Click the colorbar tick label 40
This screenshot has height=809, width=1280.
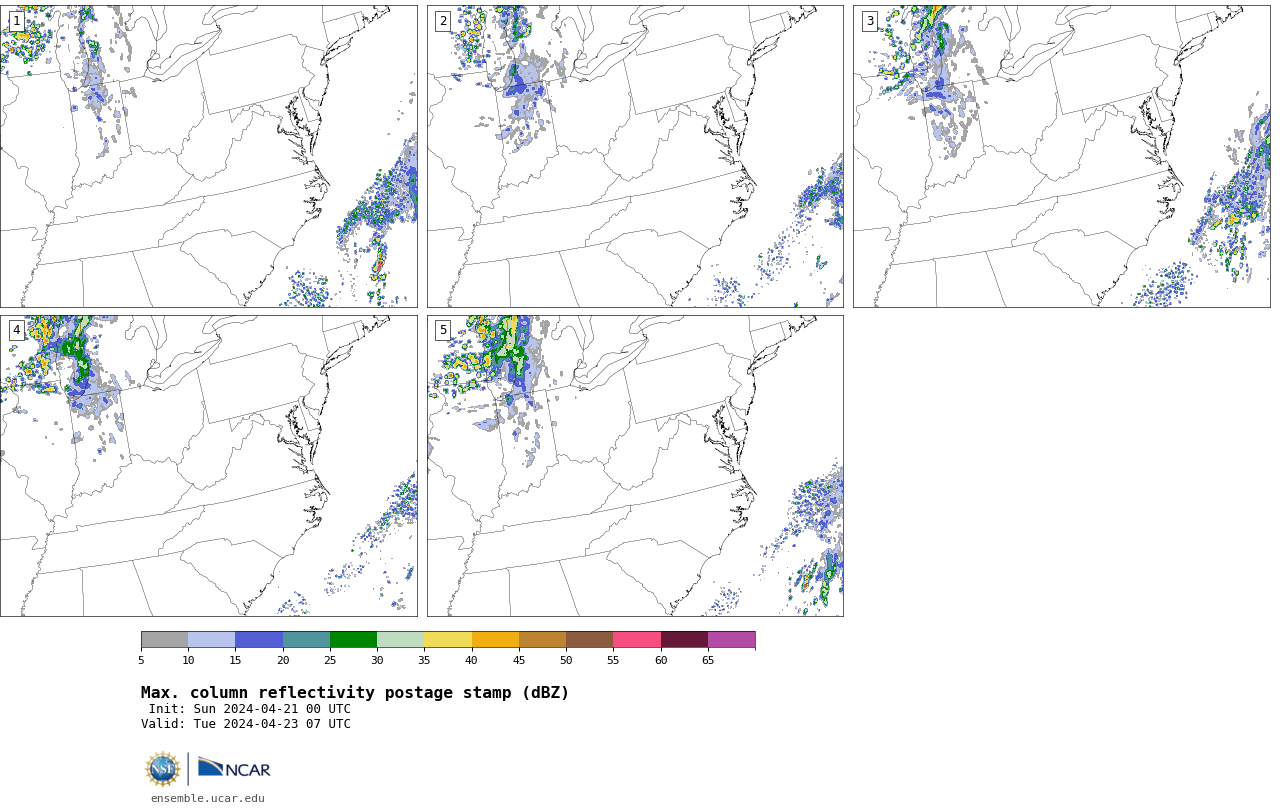pos(472,660)
